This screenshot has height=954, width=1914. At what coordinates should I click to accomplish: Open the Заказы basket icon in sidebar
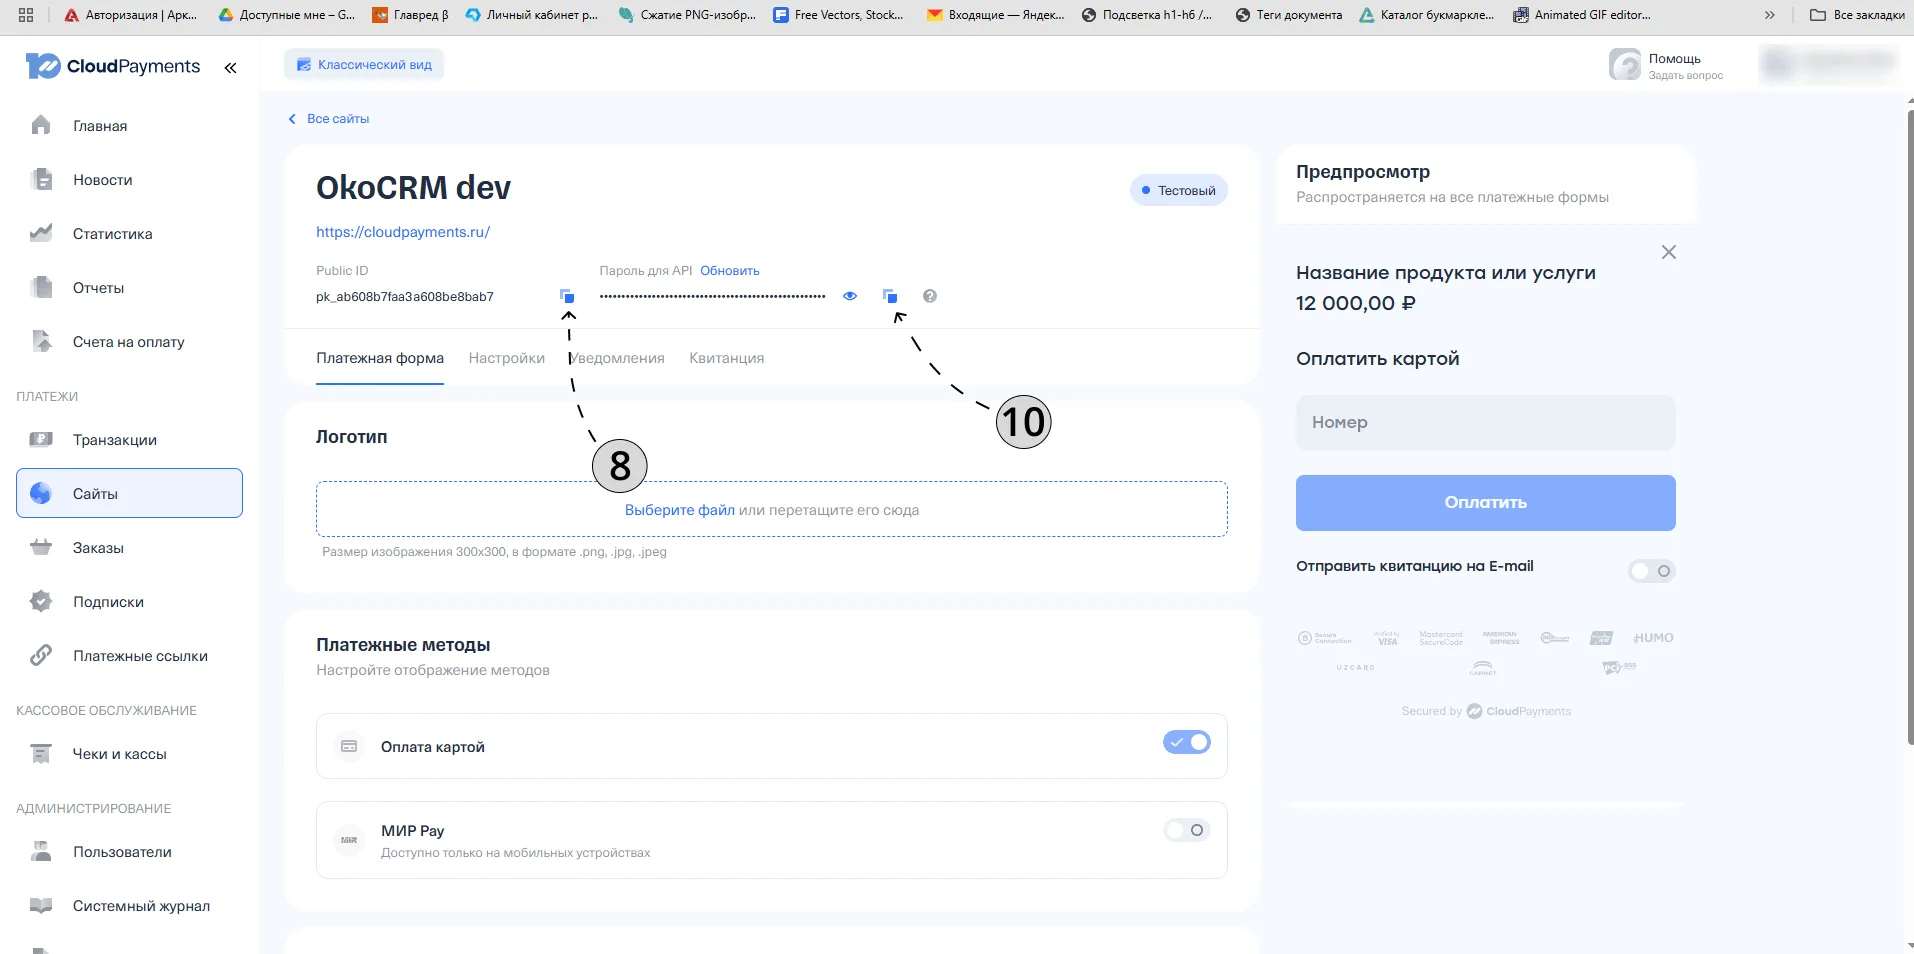(41, 547)
